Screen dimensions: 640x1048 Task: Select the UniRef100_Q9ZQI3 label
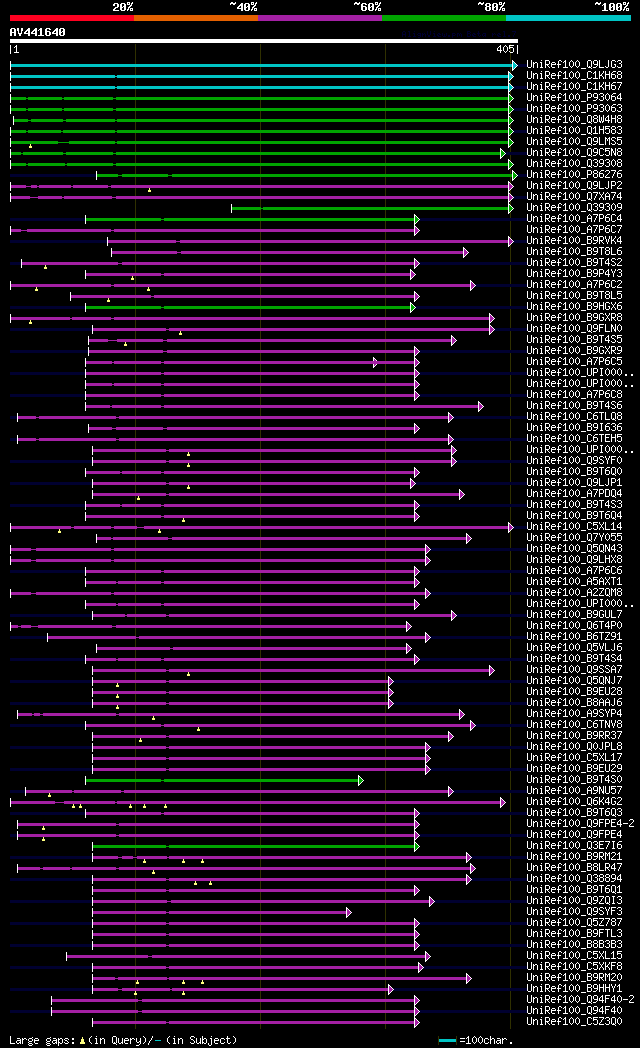574,902
